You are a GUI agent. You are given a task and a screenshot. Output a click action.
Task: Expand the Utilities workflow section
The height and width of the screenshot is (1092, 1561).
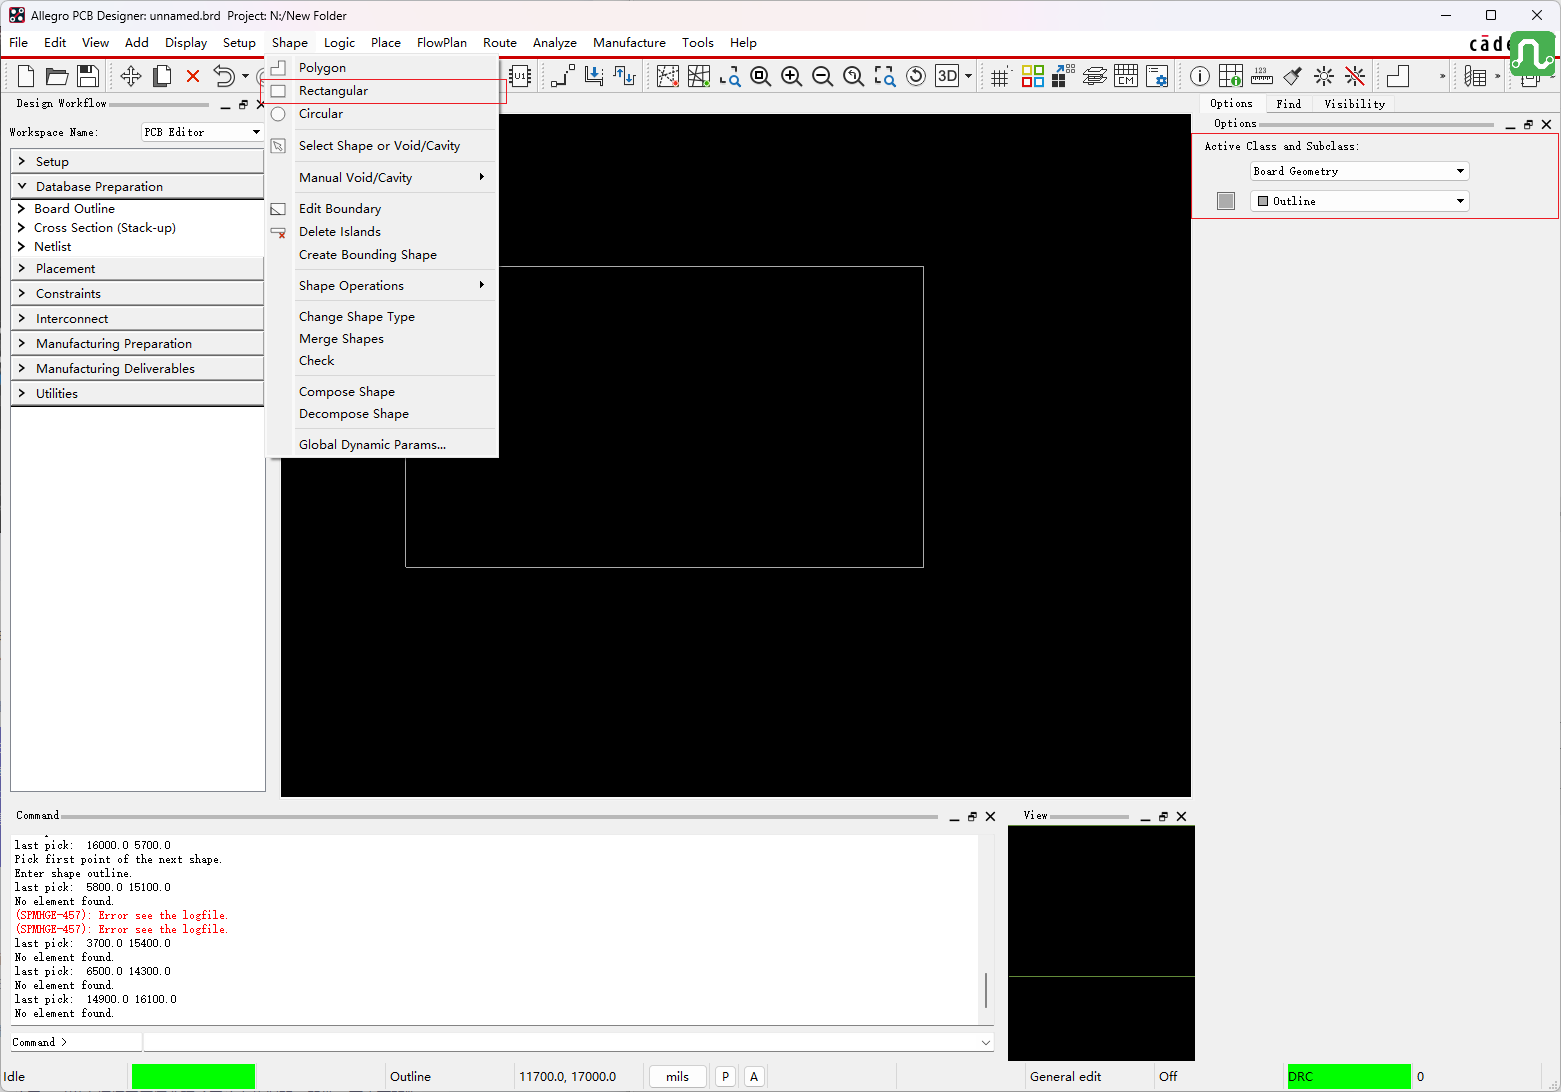tap(137, 393)
